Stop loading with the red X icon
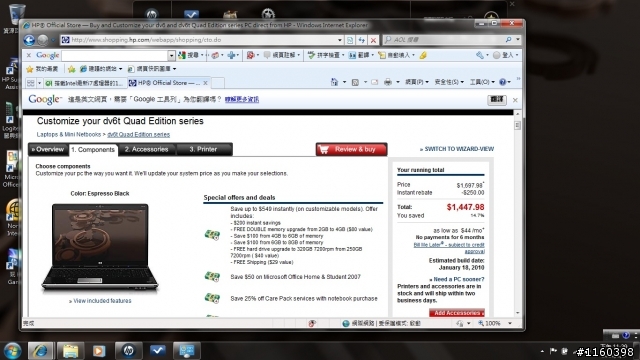The height and width of the screenshot is (360, 640). point(373,40)
